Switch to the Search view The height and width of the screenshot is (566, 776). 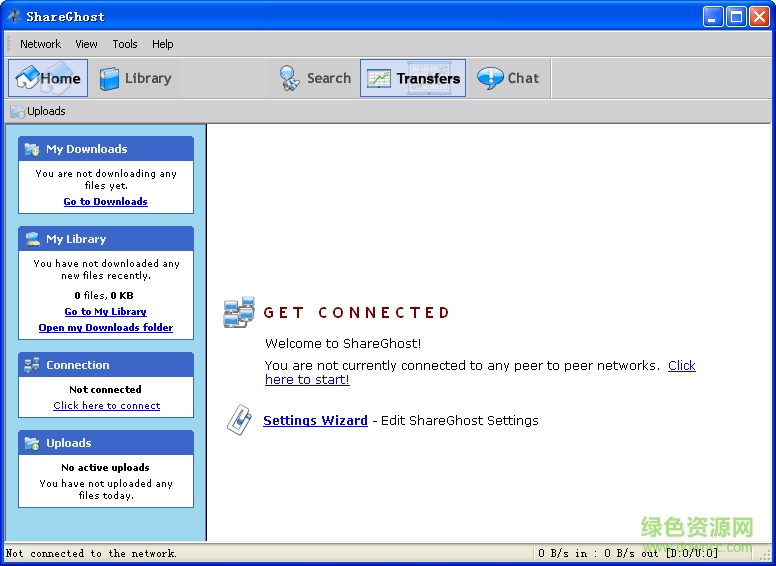(315, 78)
